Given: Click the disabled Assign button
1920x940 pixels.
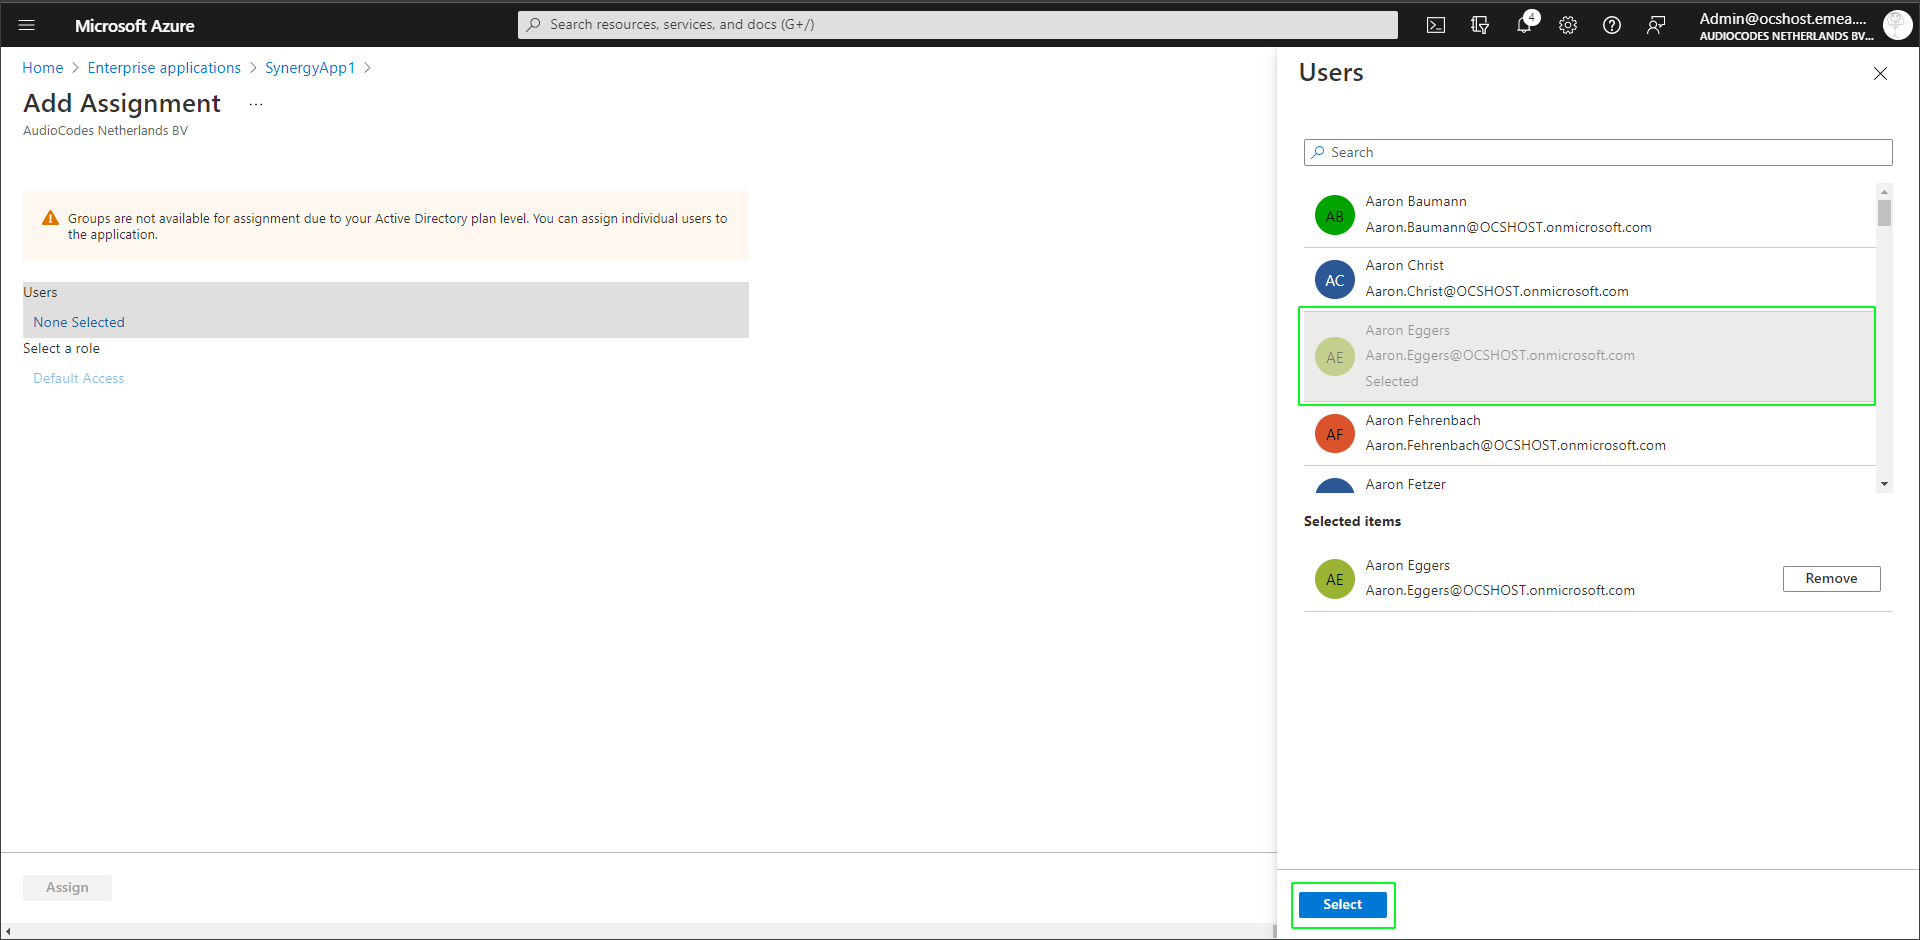Looking at the screenshot, I should point(67,887).
